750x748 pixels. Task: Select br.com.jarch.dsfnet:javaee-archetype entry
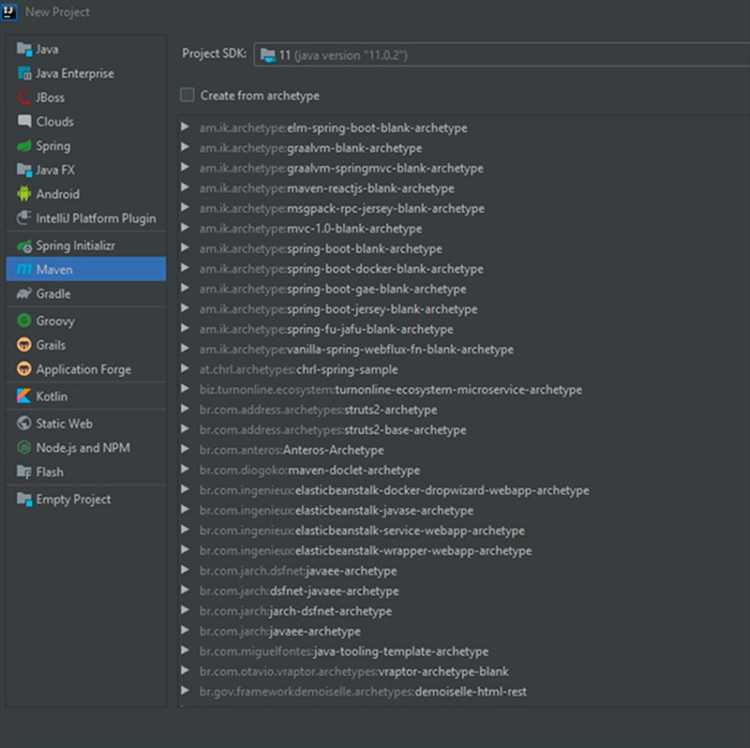click(x=298, y=571)
